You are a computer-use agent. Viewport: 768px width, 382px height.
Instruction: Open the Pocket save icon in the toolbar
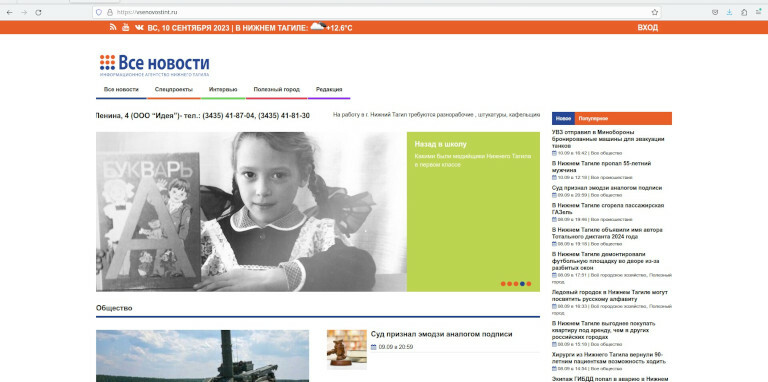[715, 12]
